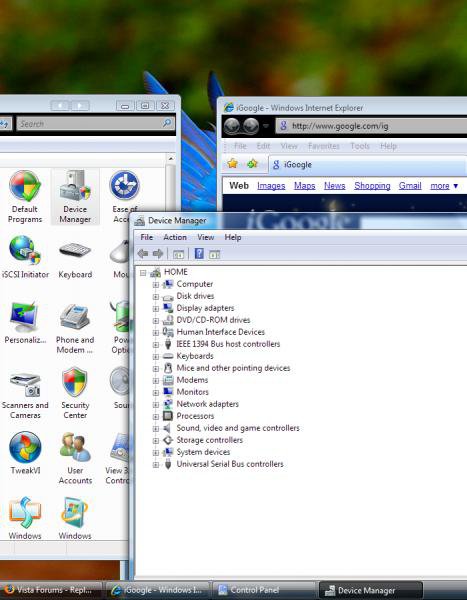Select Storage controllers entry
Viewport: 467px width, 600px height.
point(209,440)
